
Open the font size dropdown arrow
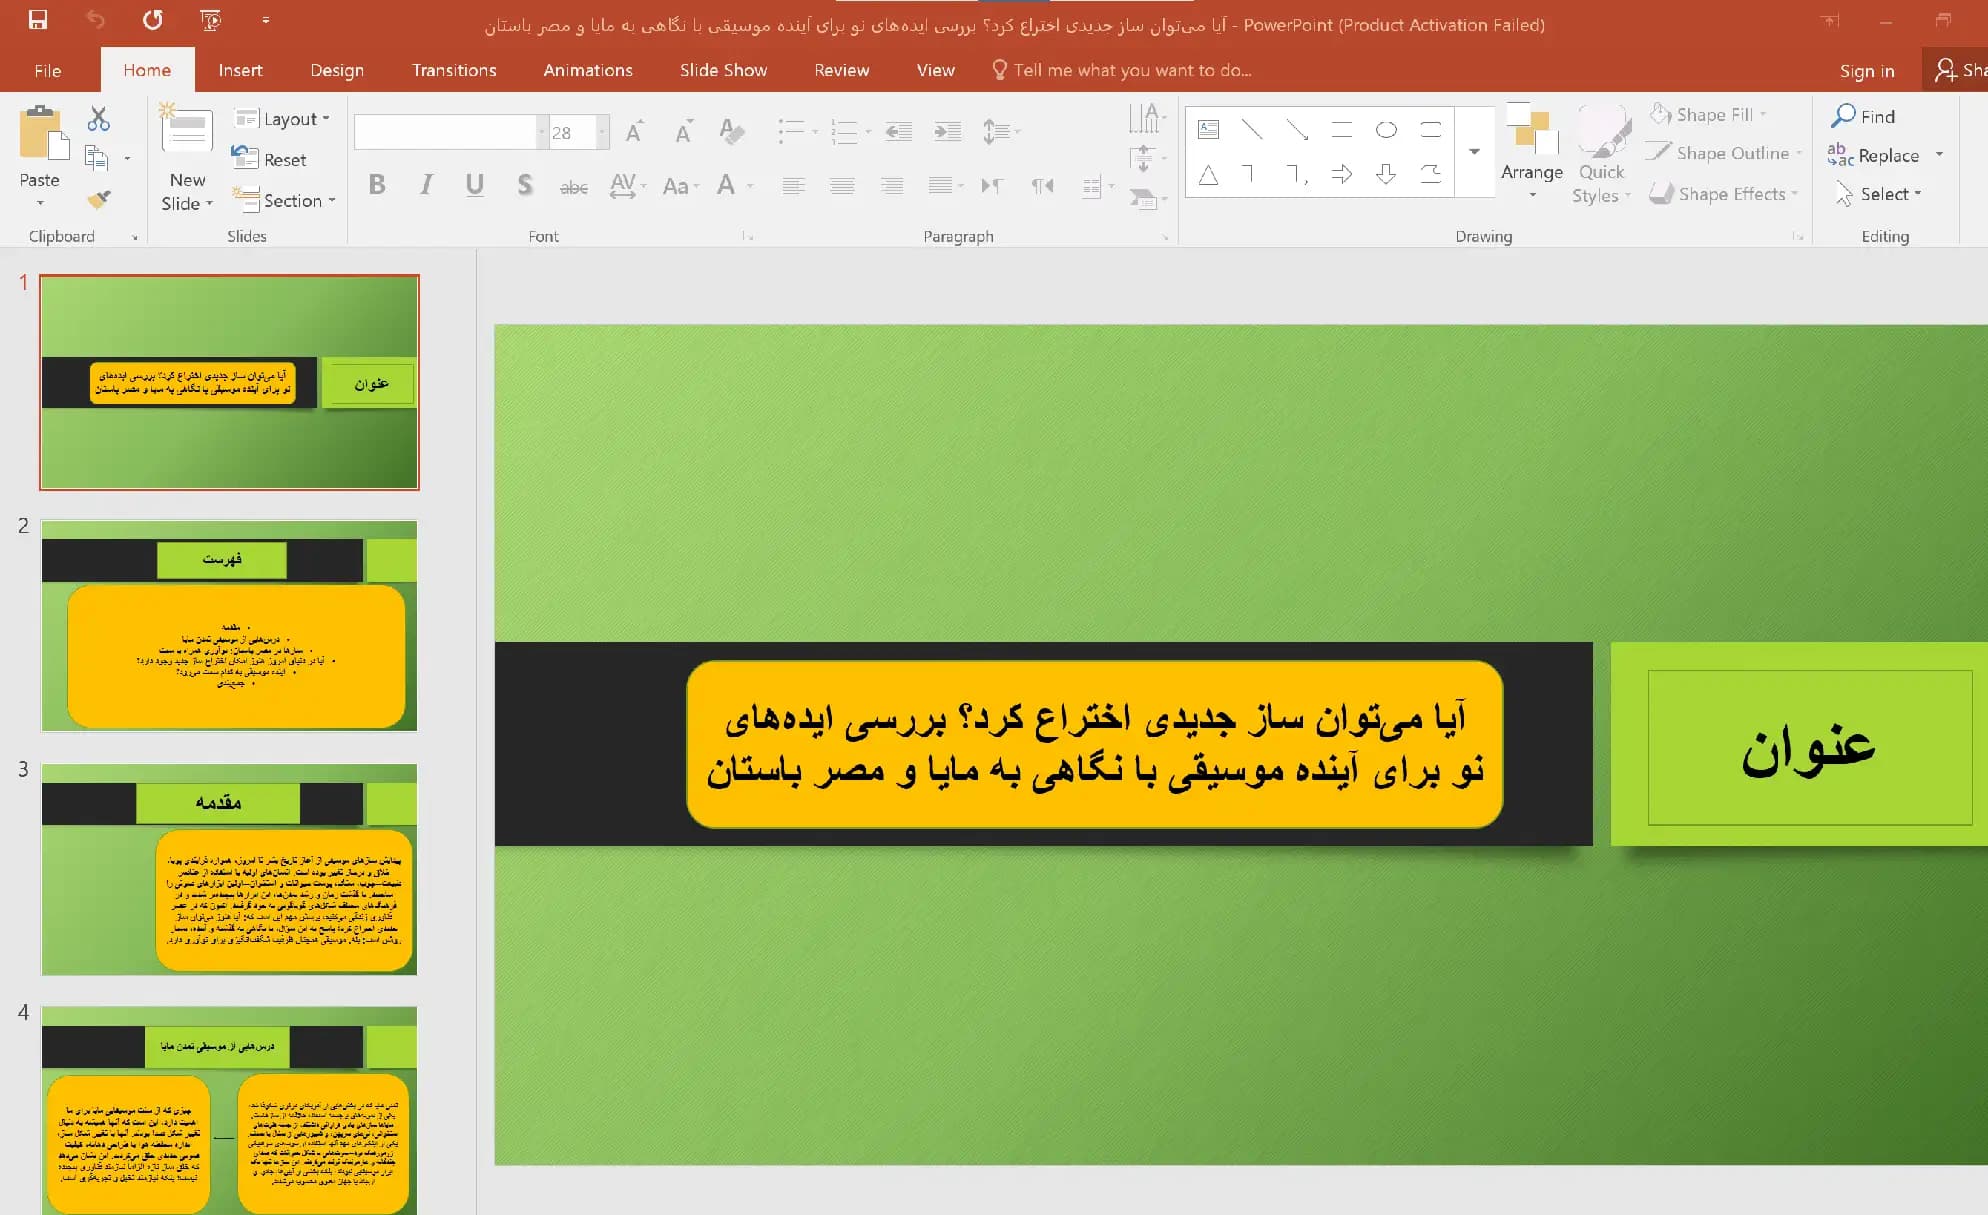click(x=602, y=132)
